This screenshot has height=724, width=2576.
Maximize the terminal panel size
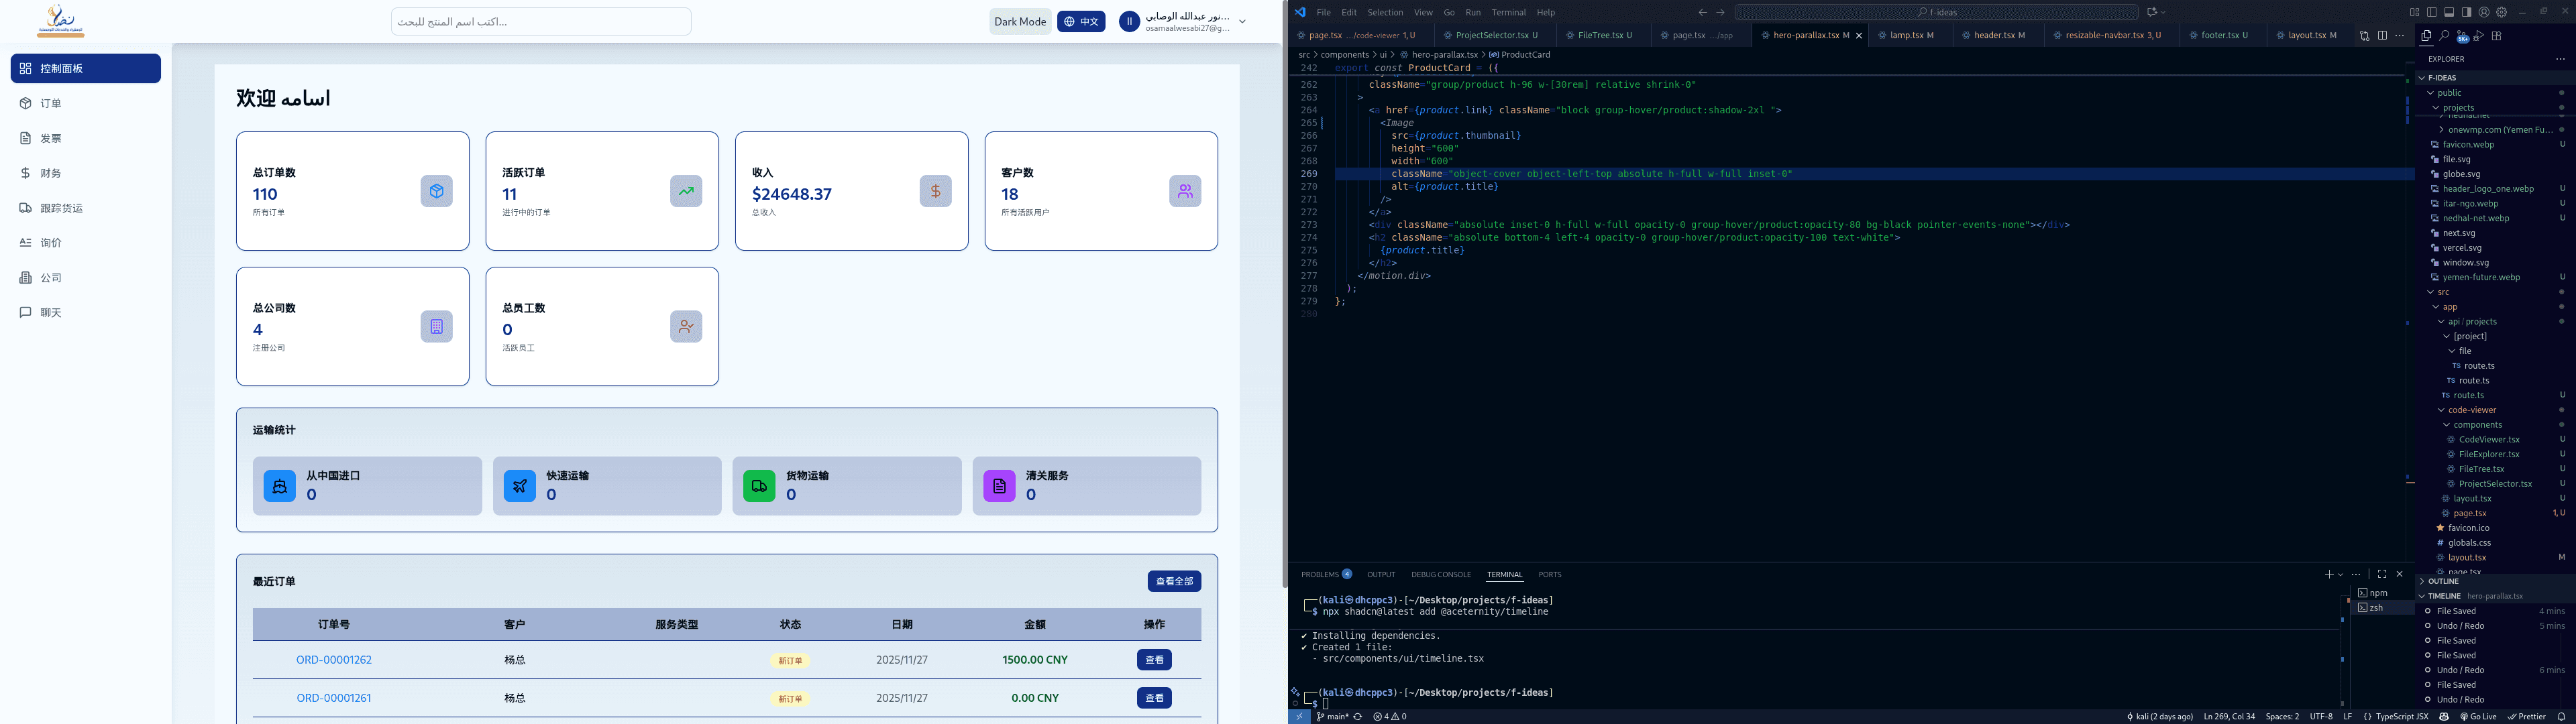coord(2382,574)
